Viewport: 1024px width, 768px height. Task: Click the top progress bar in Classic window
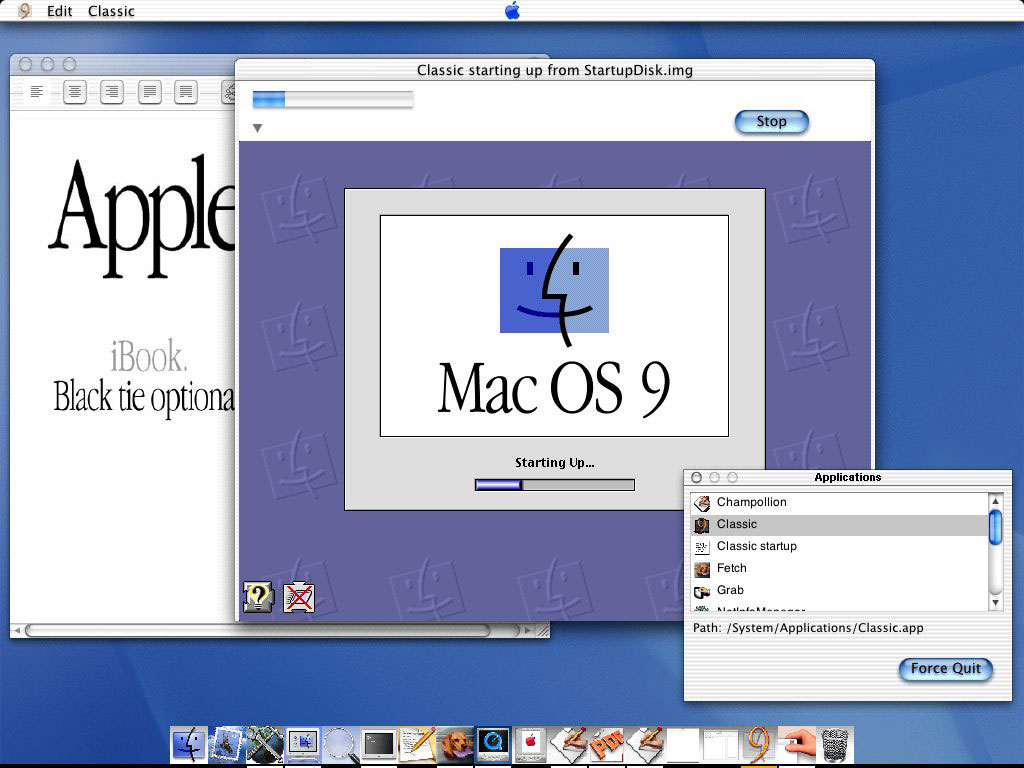coord(333,99)
